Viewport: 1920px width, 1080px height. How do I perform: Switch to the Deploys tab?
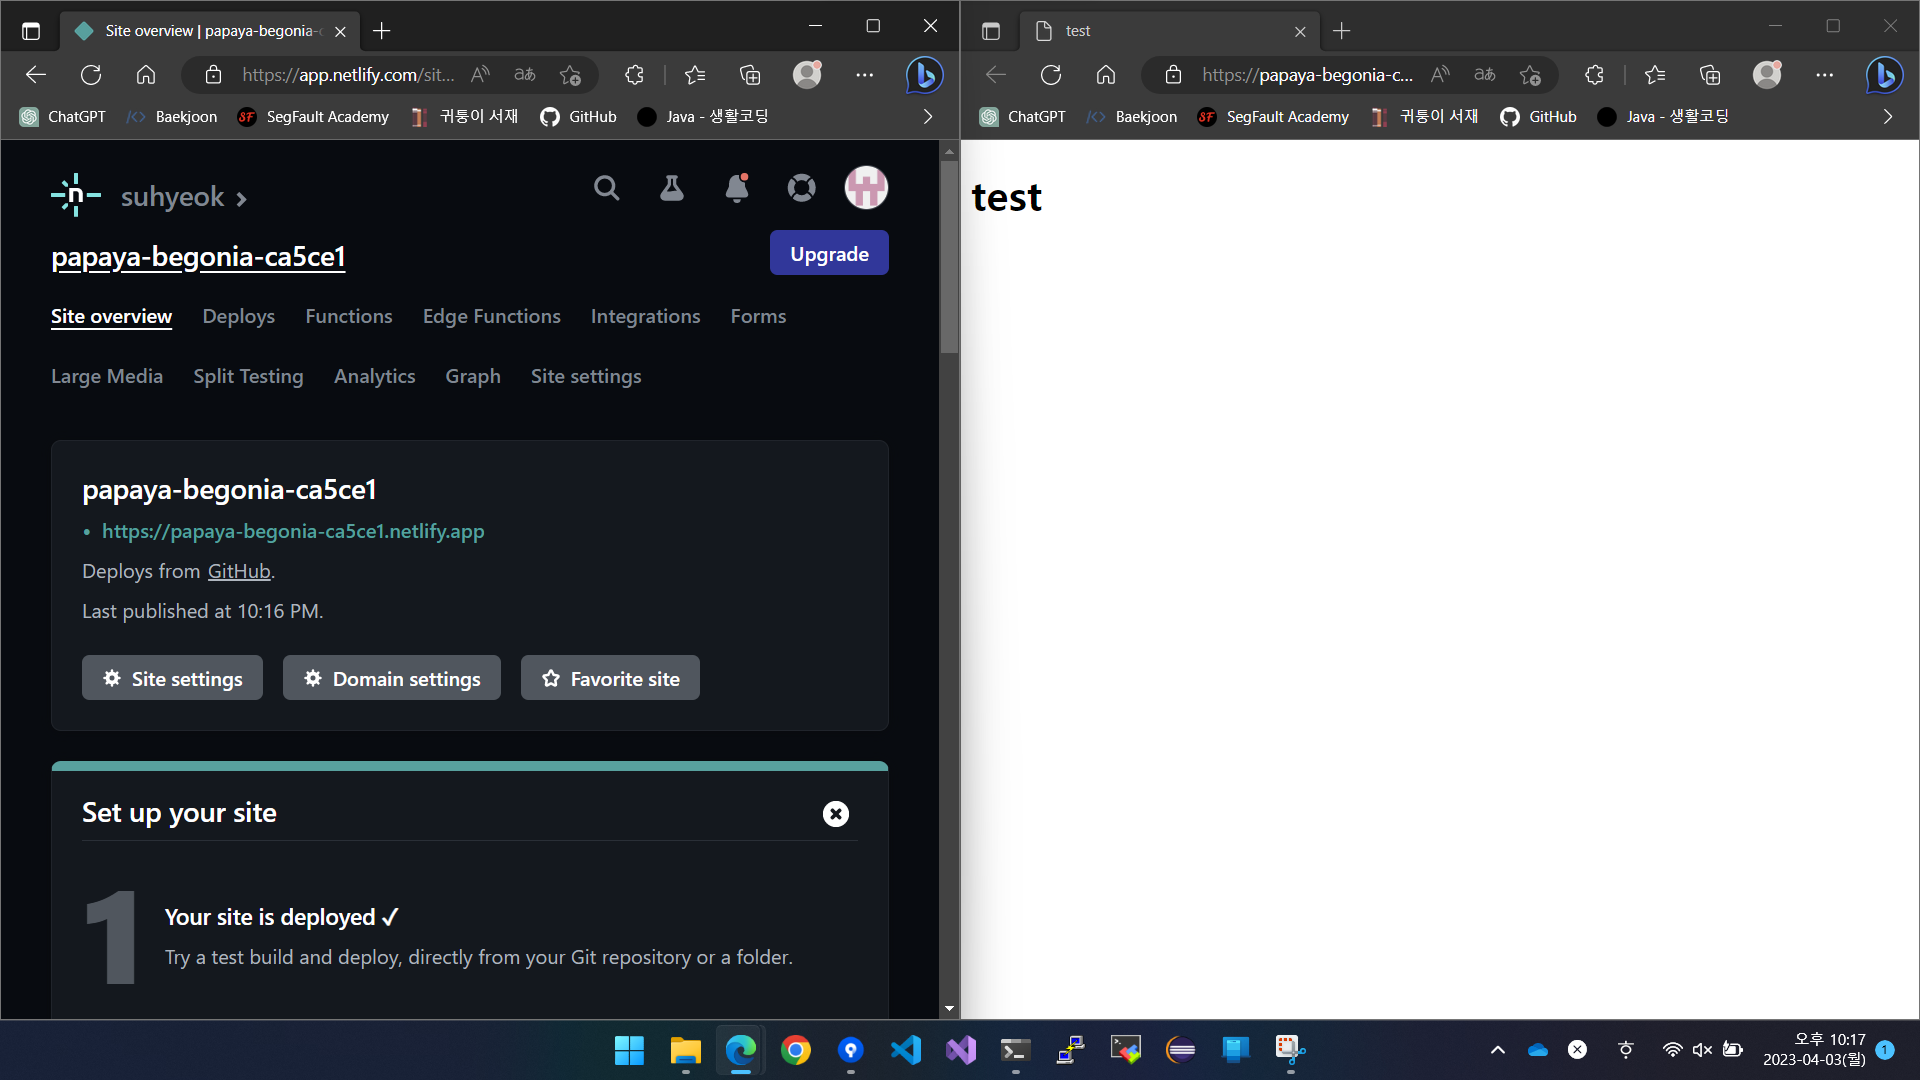238,317
